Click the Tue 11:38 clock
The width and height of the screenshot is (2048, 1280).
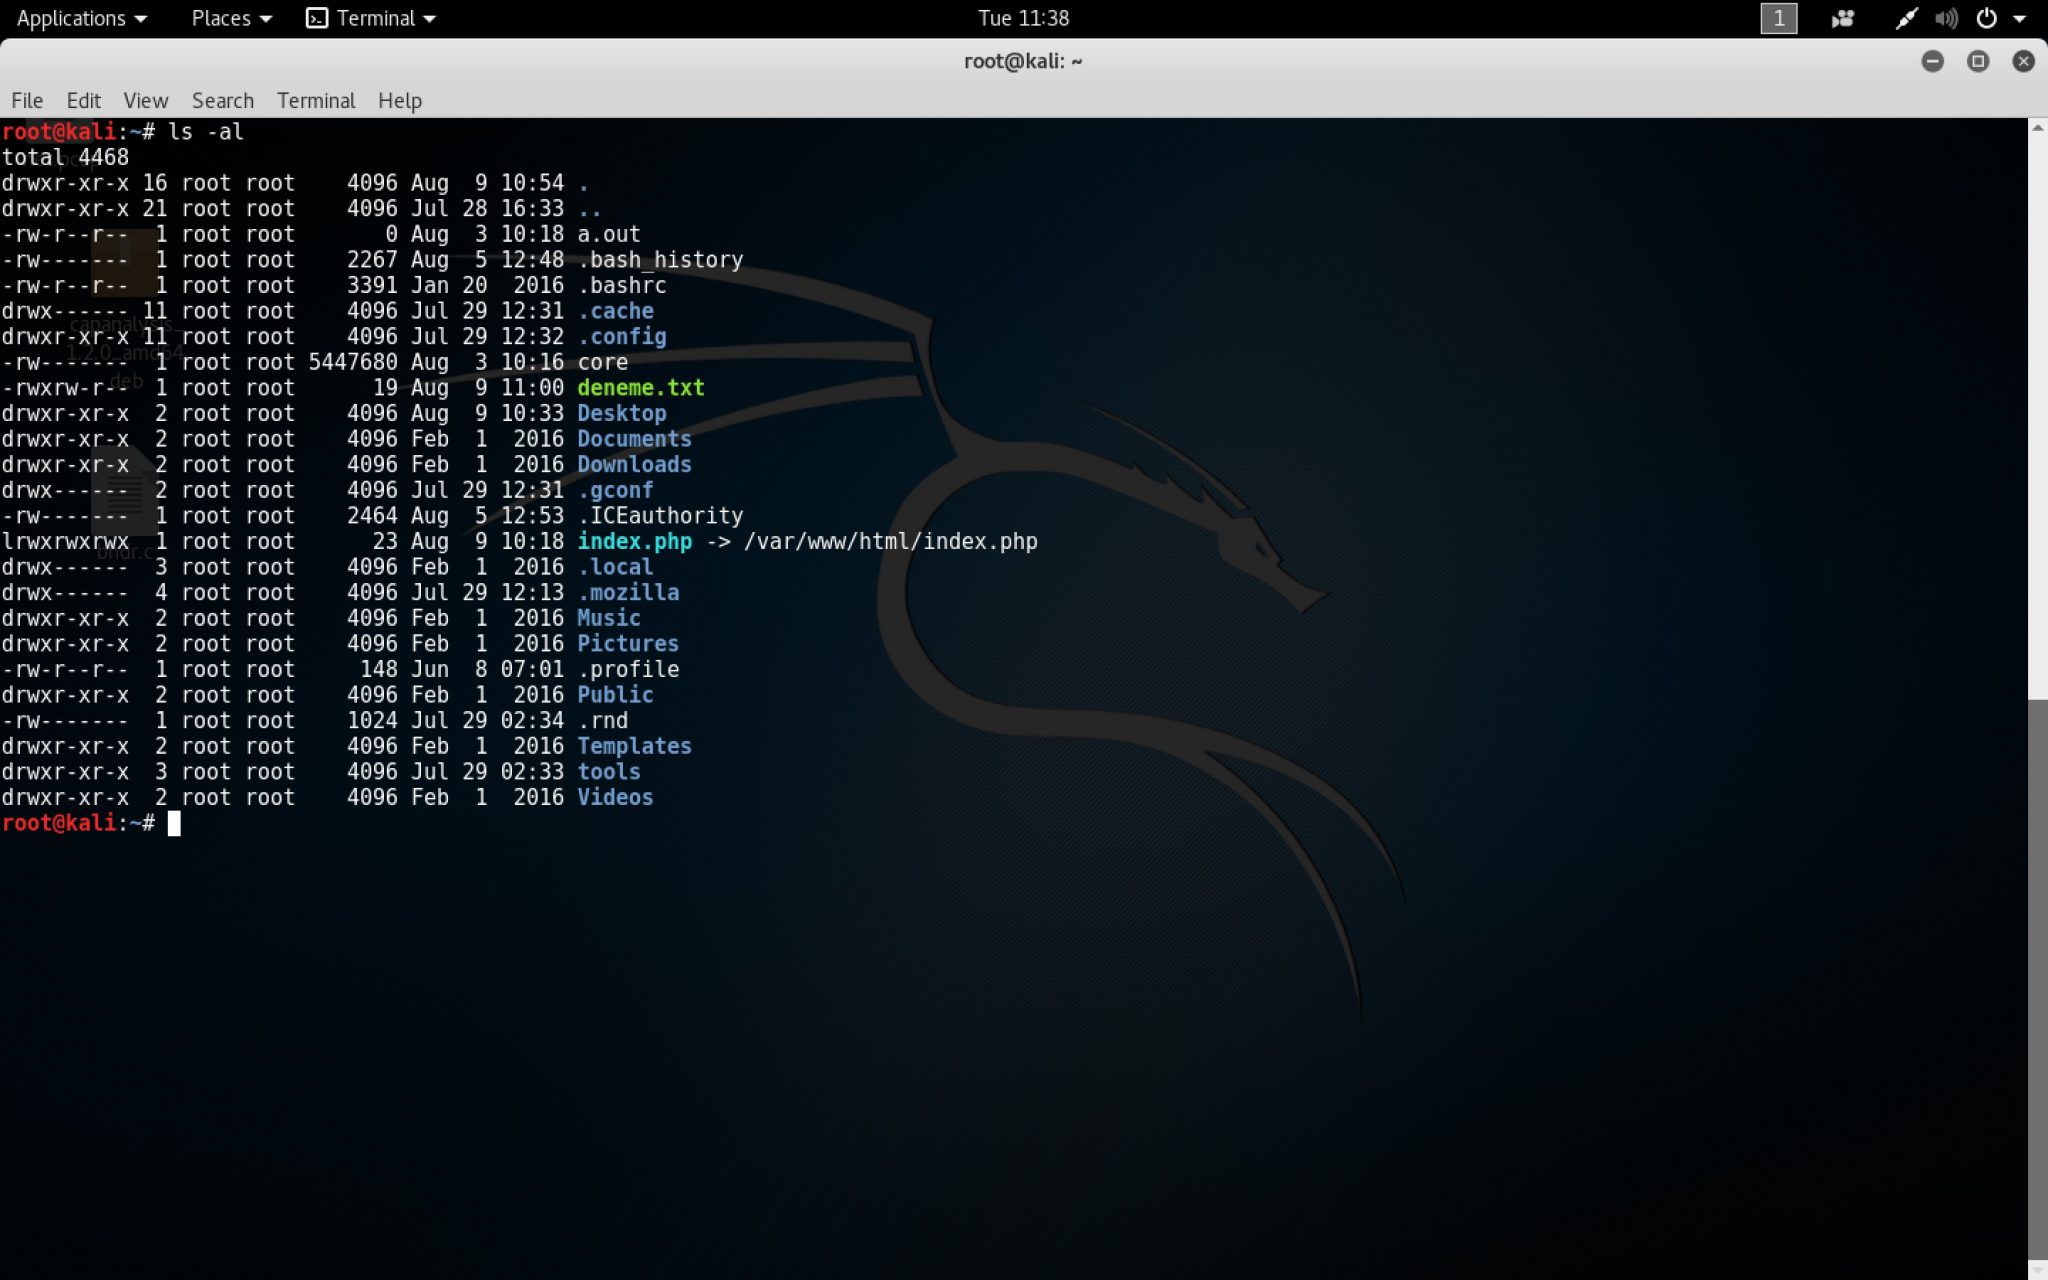(x=1023, y=19)
